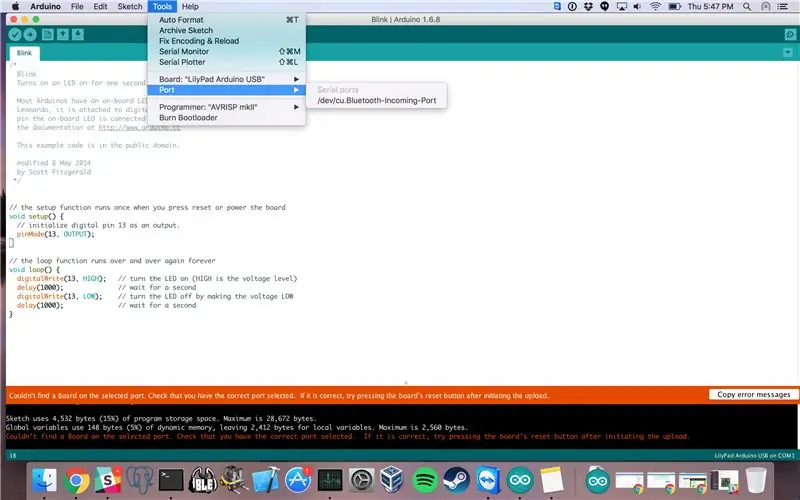Click the Open sketch up-arrow icon
This screenshot has height=500, width=800.
[63, 34]
